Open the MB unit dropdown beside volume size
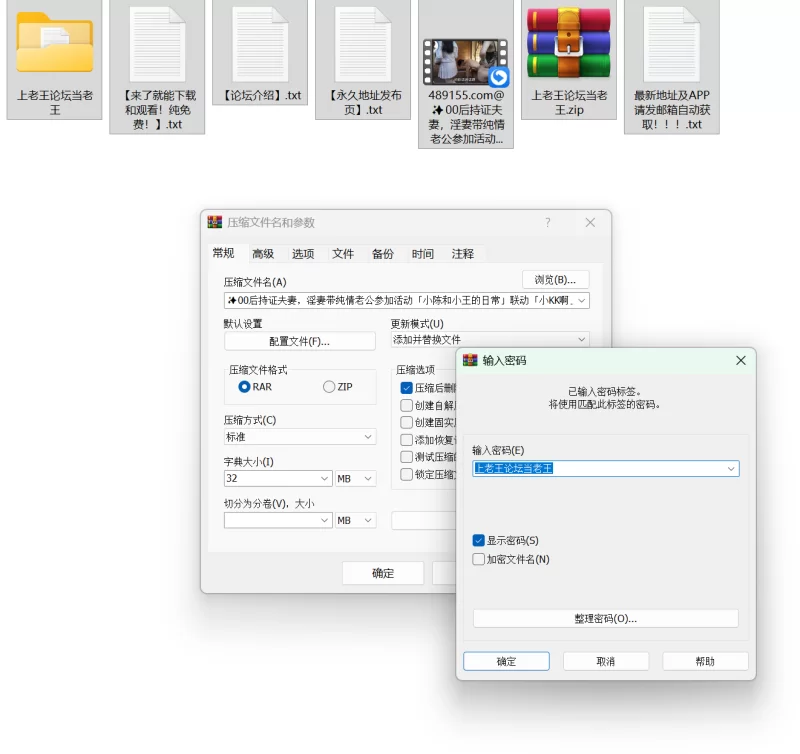800x754 pixels. click(356, 520)
